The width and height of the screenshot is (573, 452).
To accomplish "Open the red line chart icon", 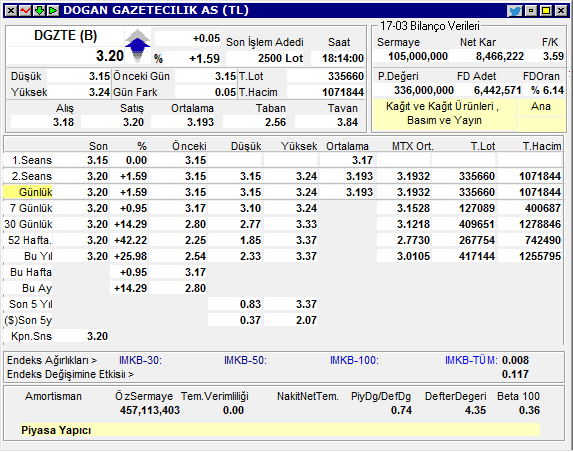I will click(25, 11).
